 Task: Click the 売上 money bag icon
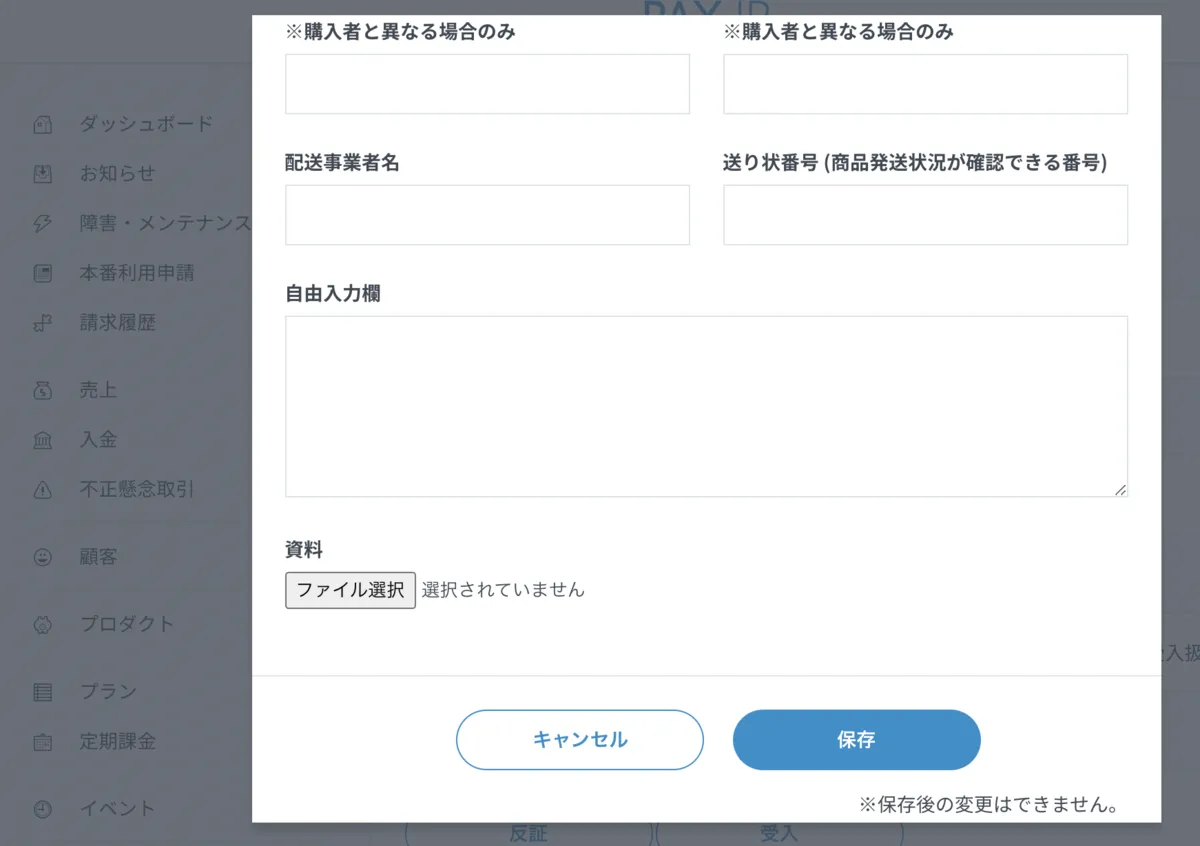tap(42, 391)
